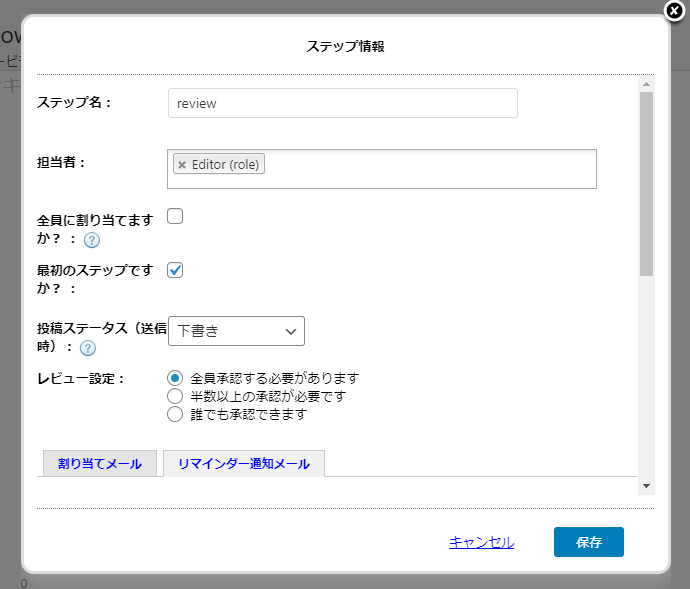Image resolution: width=690 pixels, height=589 pixels.
Task: Close the ステップ情報 dialog with X icon
Action: [x=674, y=11]
